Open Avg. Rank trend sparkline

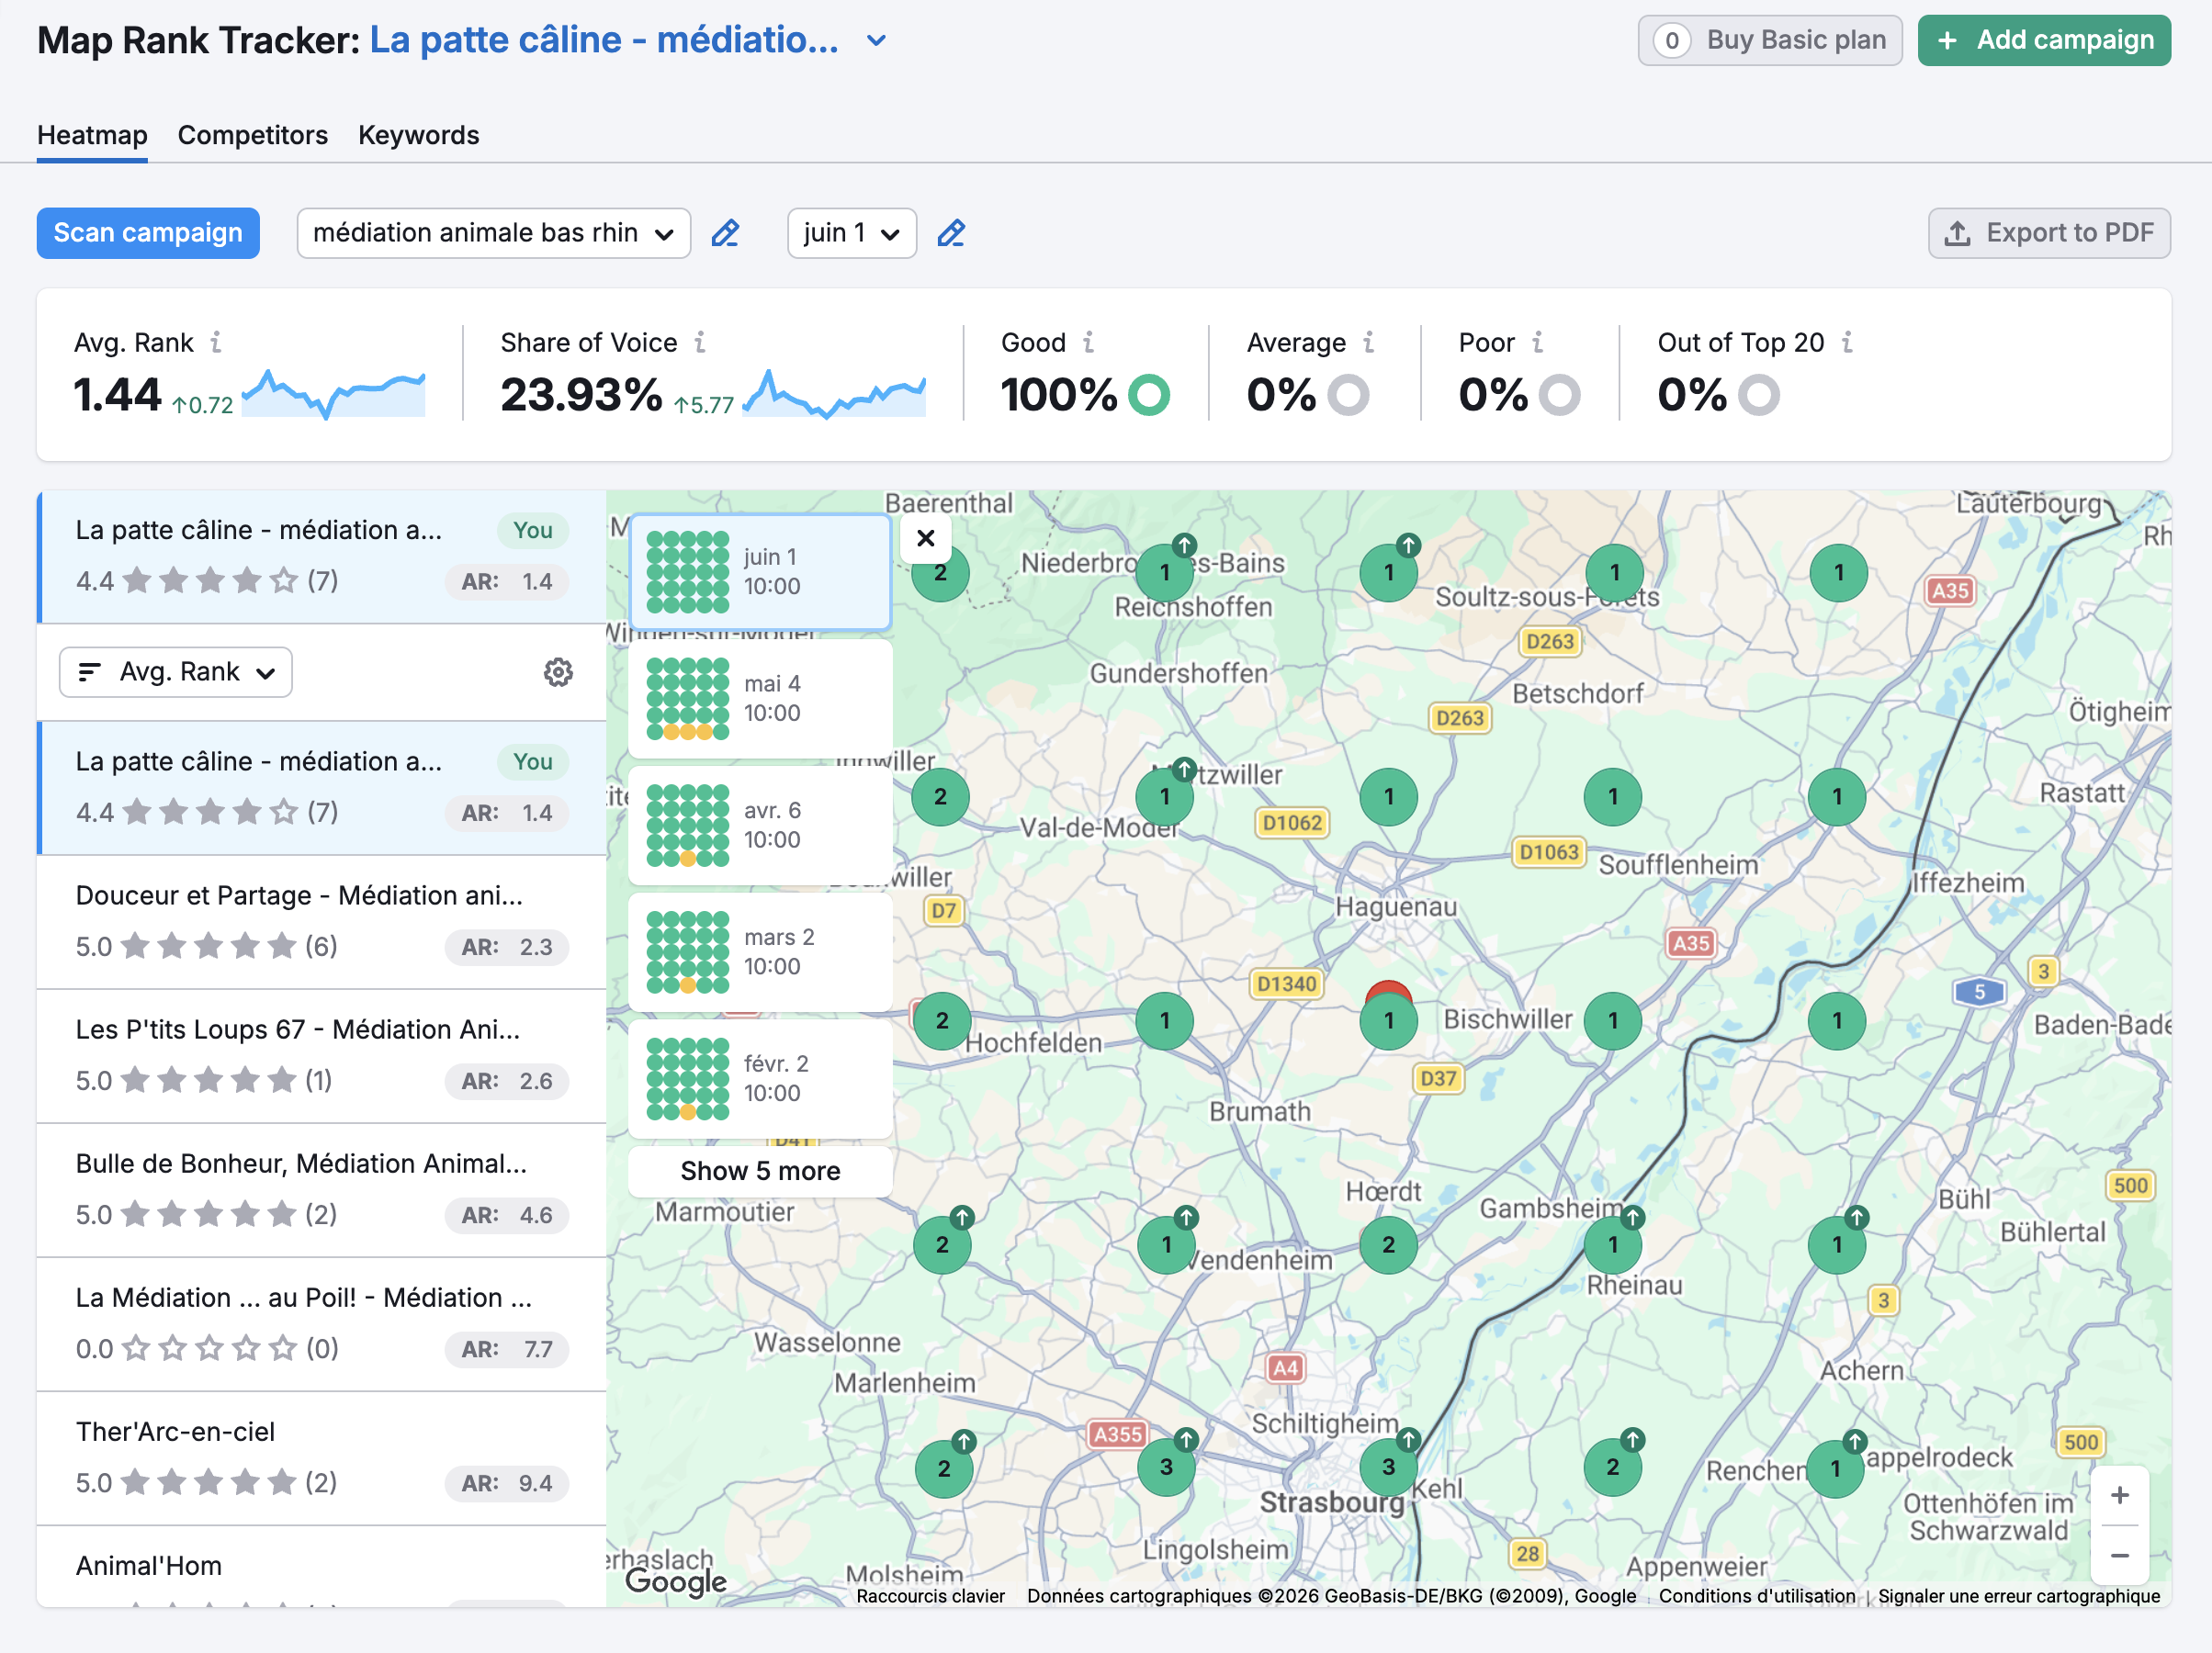pos(333,393)
